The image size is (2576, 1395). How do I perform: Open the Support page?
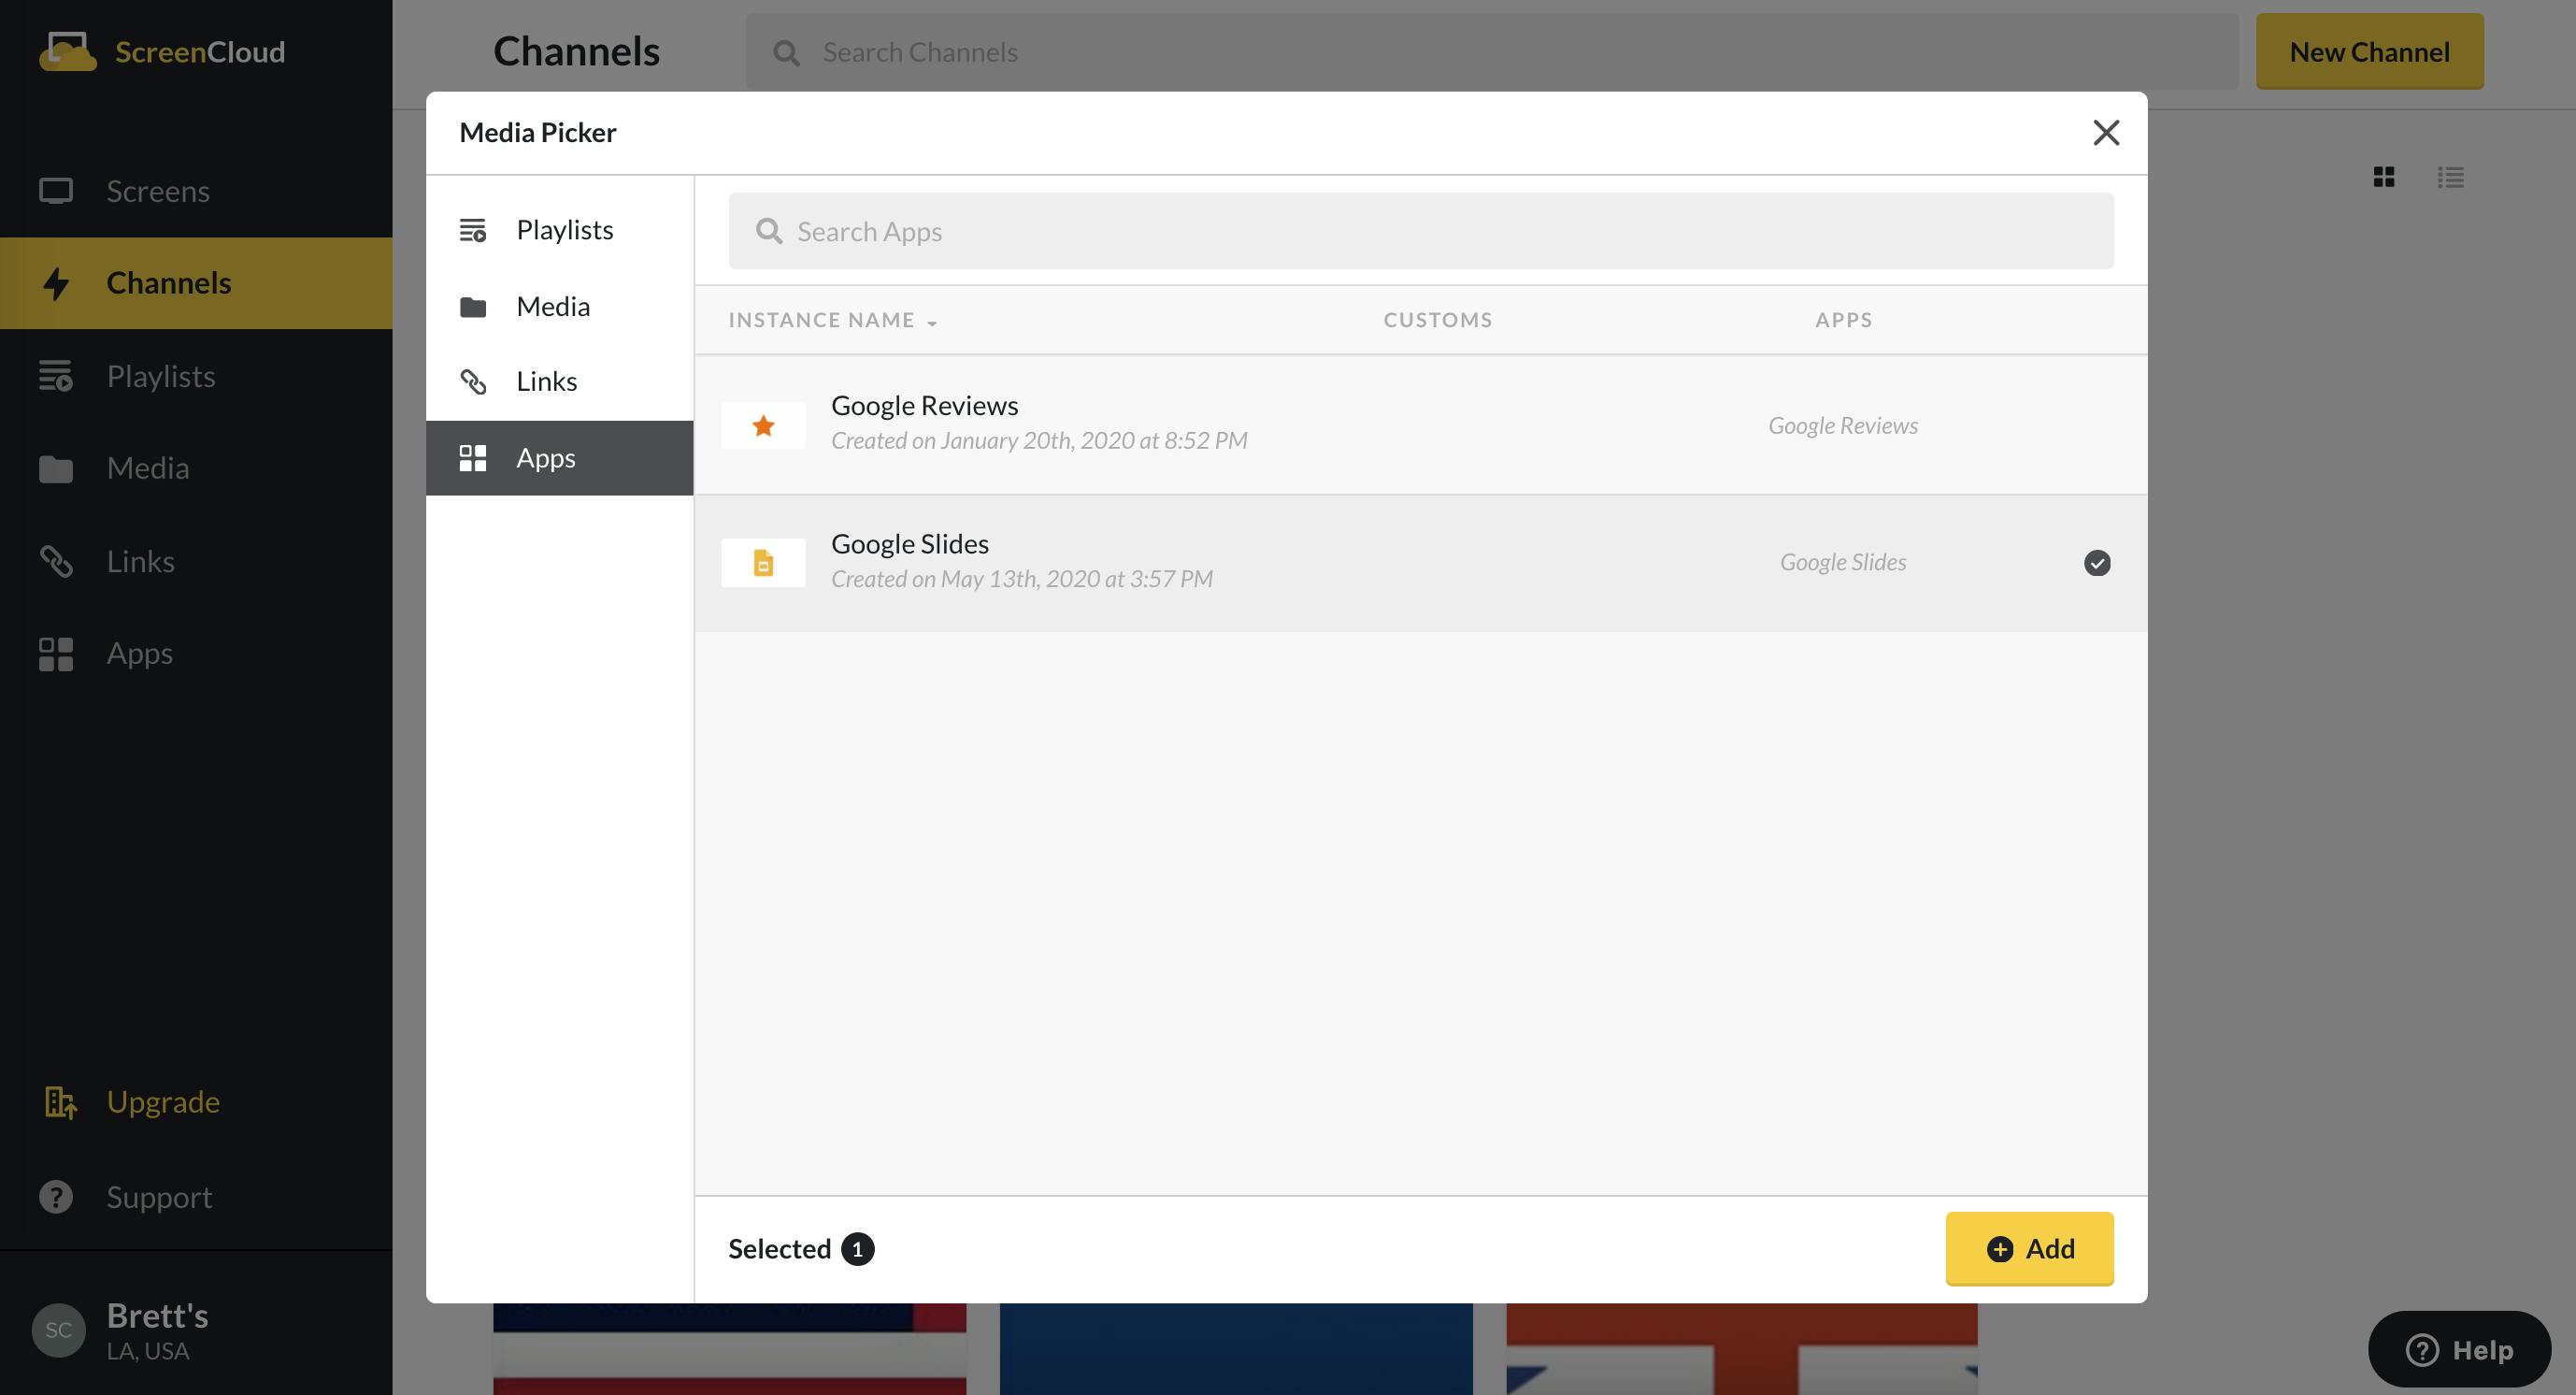tap(159, 1197)
